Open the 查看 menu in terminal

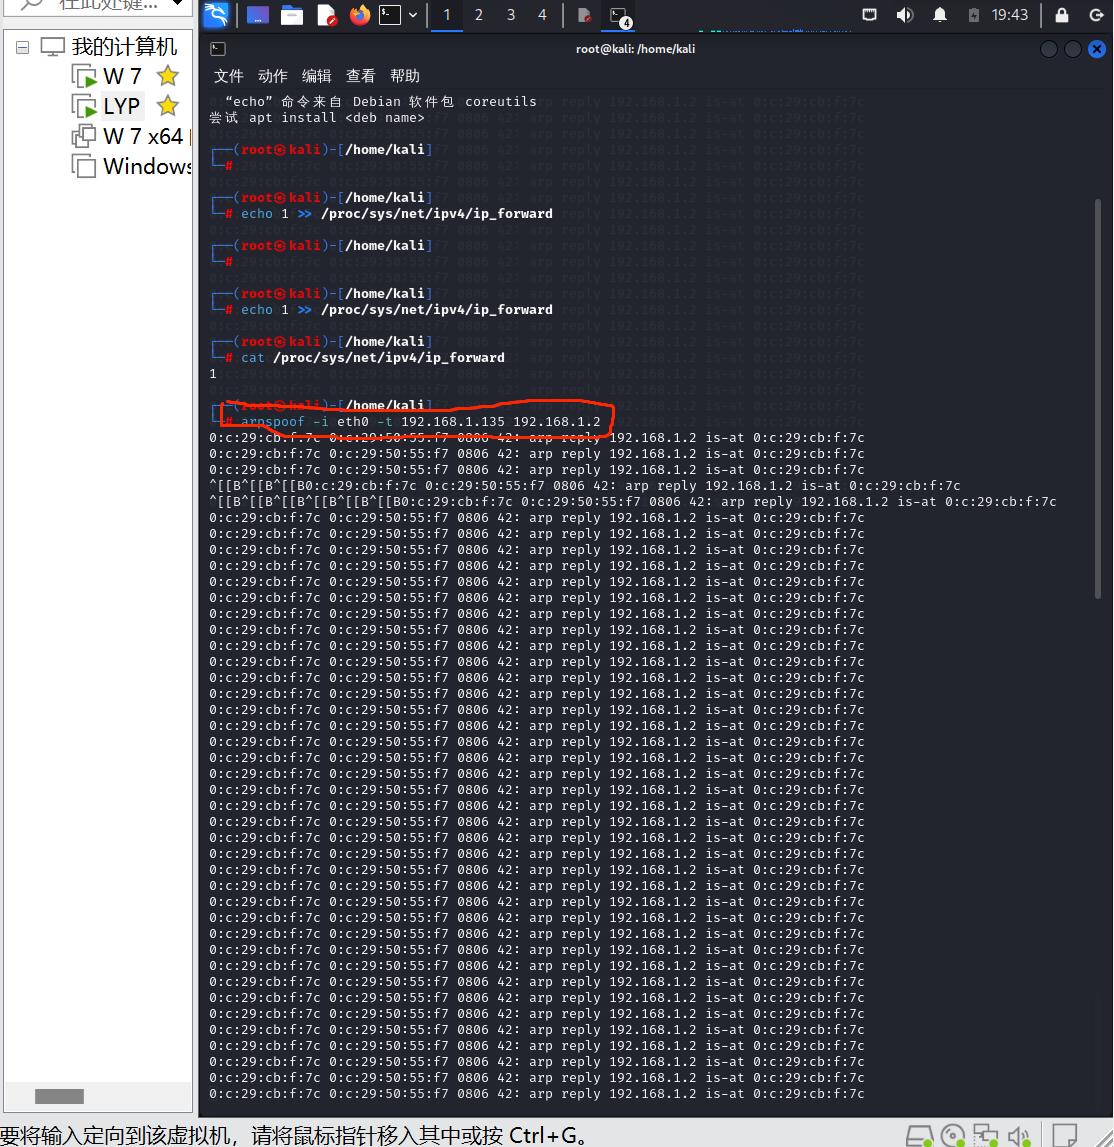361,76
